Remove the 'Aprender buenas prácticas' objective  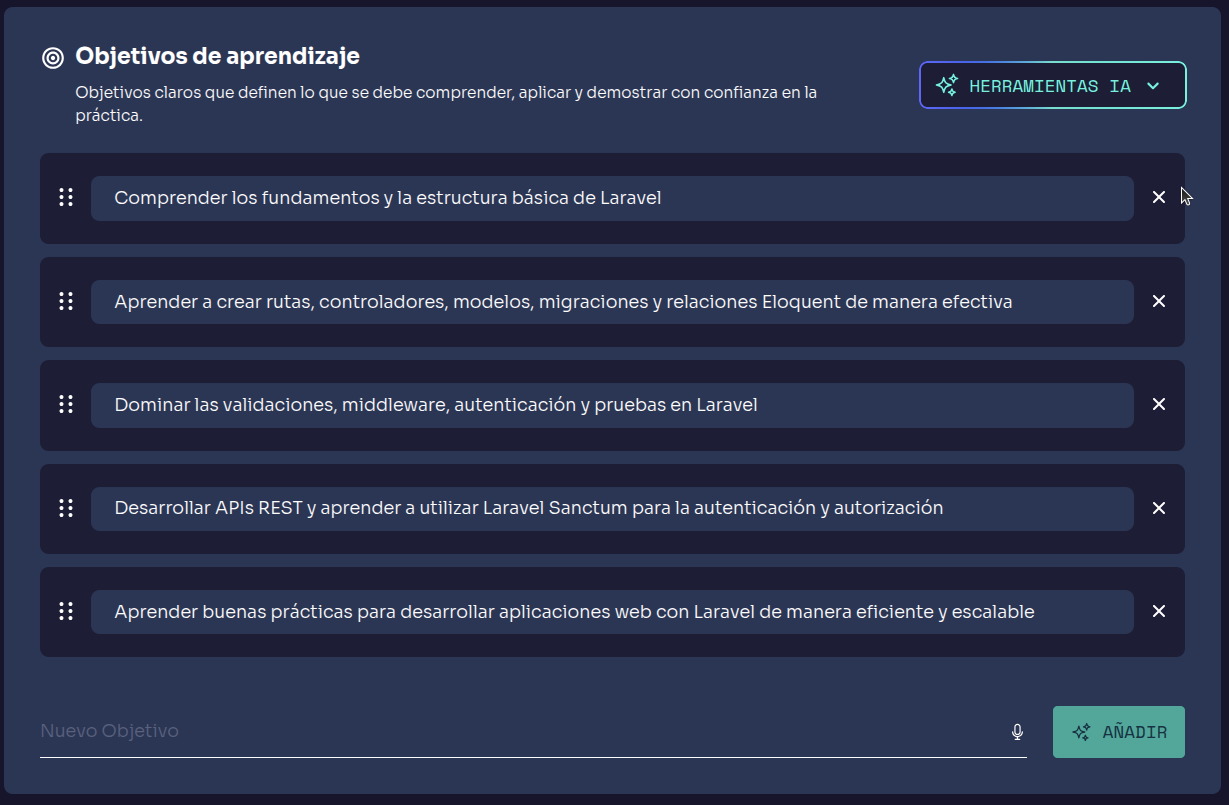coord(1159,611)
